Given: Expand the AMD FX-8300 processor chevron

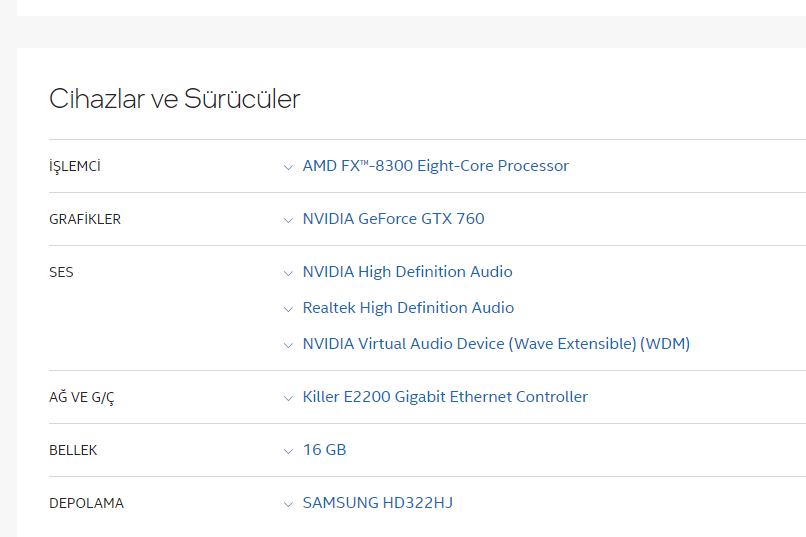Looking at the screenshot, I should coord(288,167).
